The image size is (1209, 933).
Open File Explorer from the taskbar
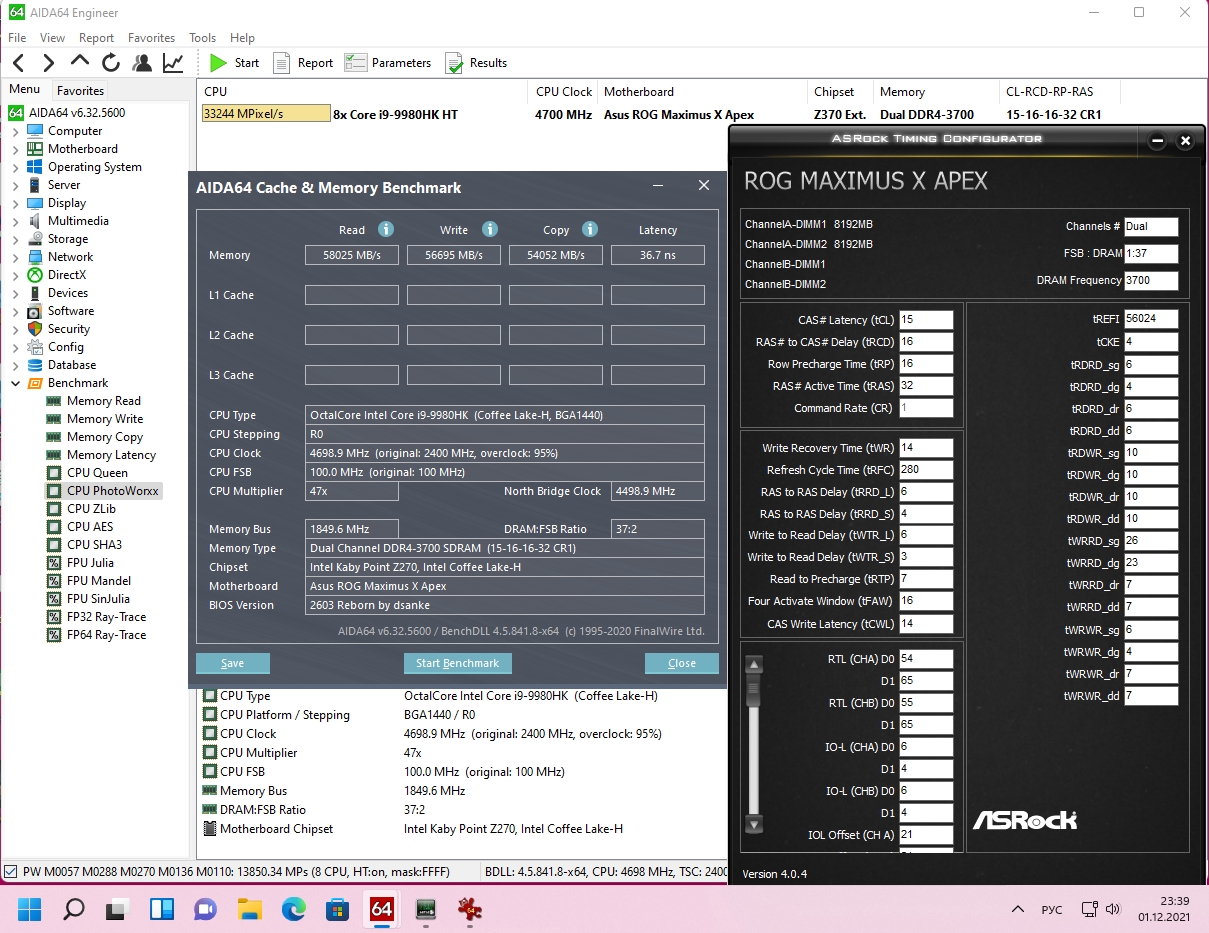tap(250, 909)
